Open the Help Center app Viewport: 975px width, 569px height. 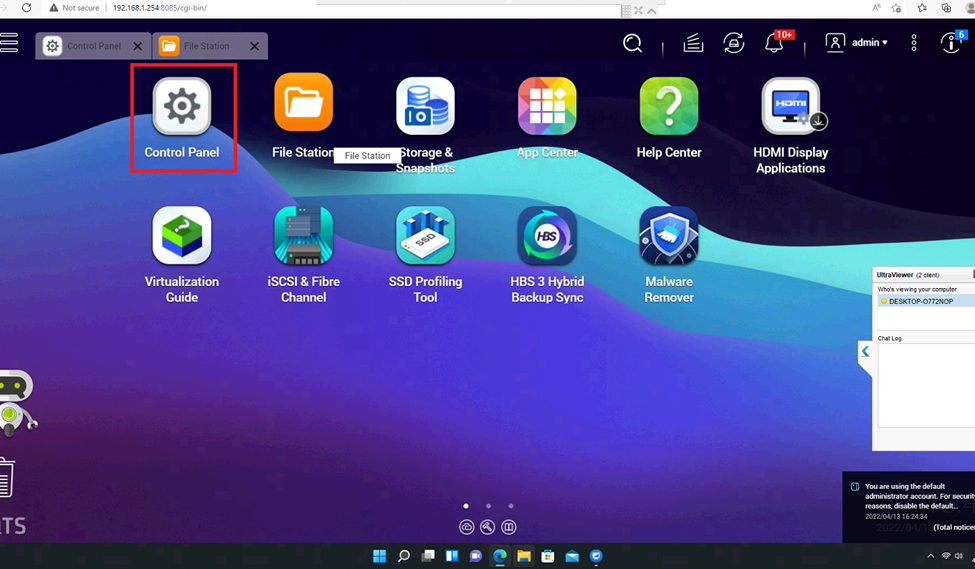click(669, 106)
